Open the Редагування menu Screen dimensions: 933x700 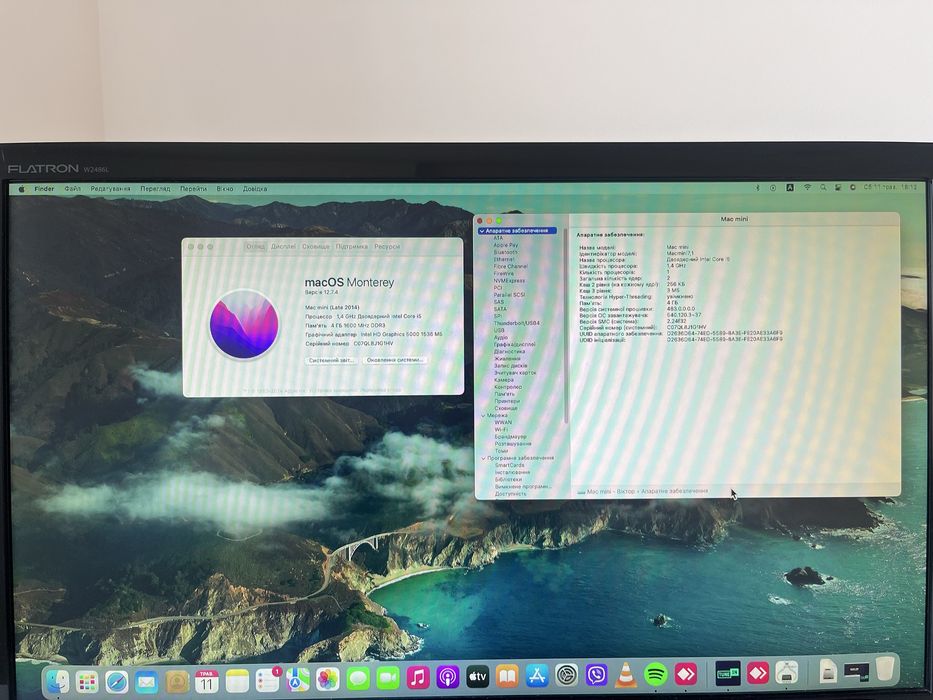110,189
